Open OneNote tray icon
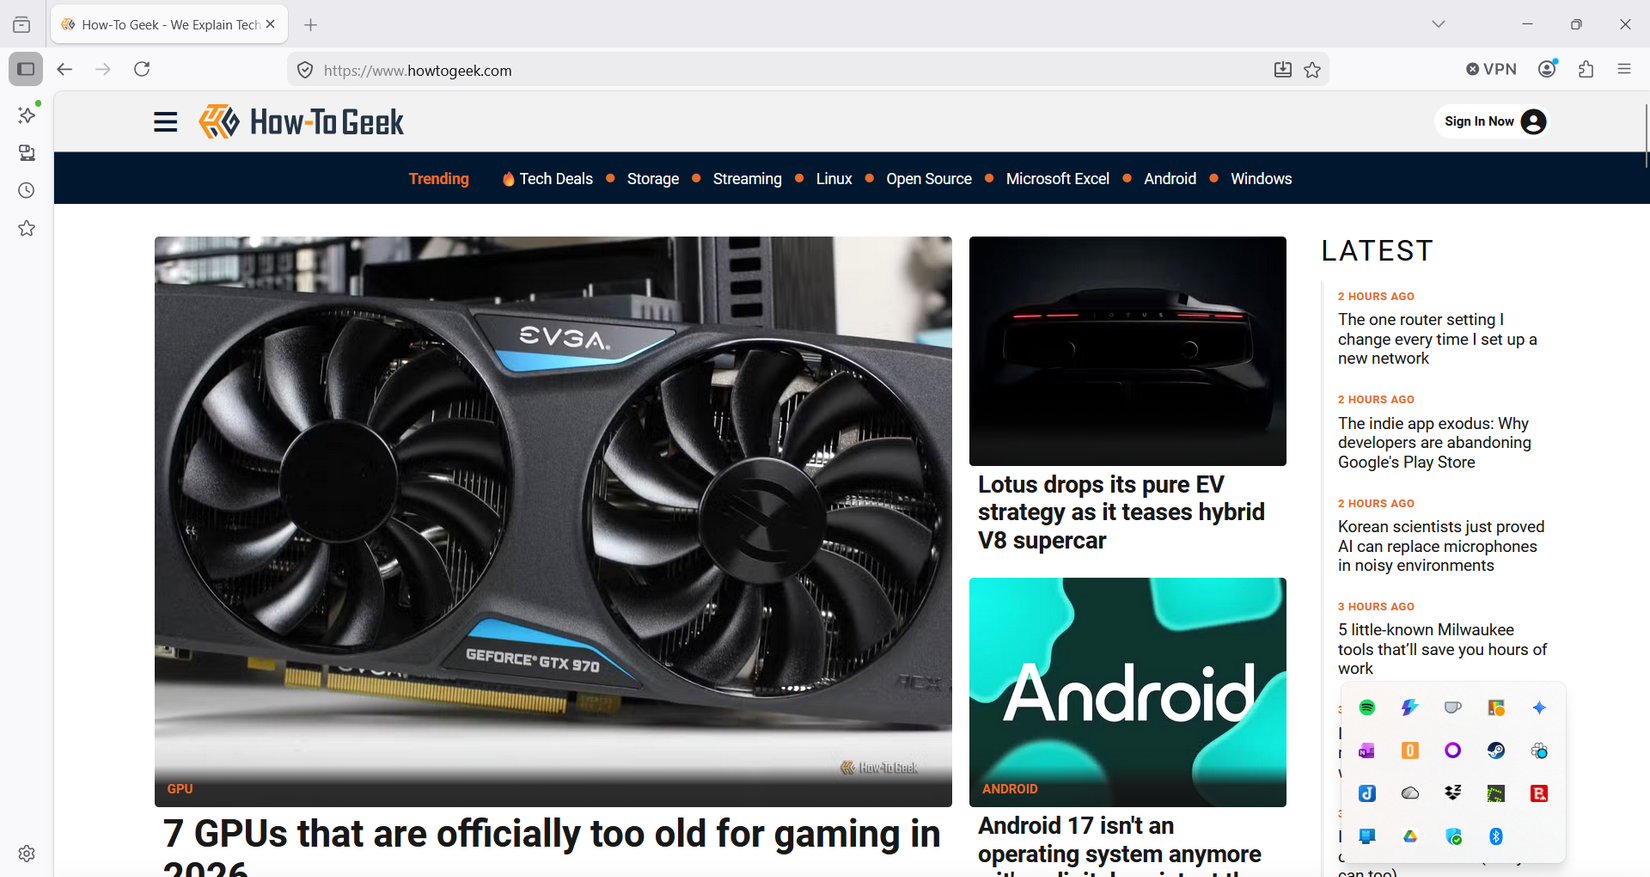Screen dimensions: 1650x877 pyautogui.click(x=1367, y=750)
